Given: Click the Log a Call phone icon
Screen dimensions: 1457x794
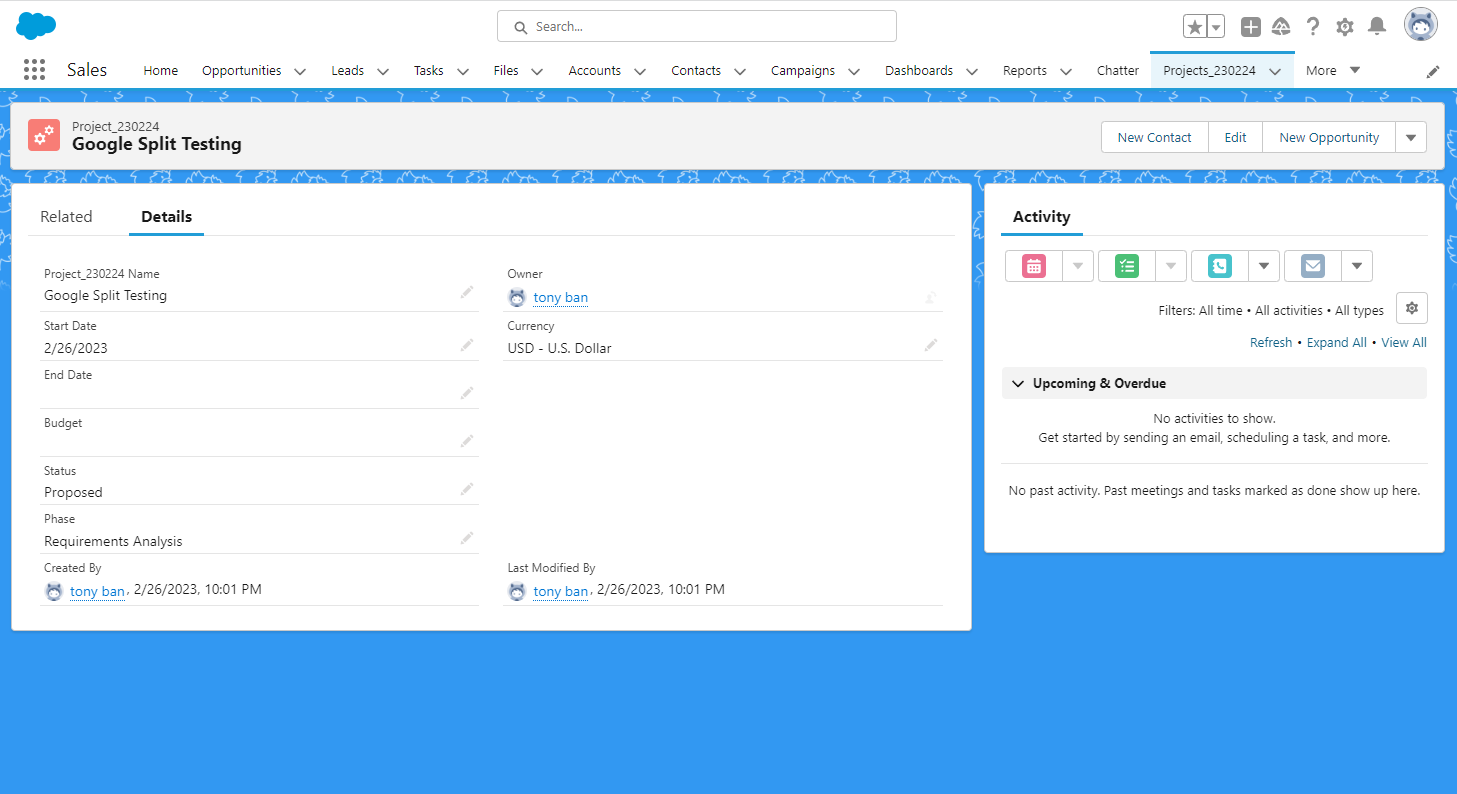Looking at the screenshot, I should pos(1220,266).
